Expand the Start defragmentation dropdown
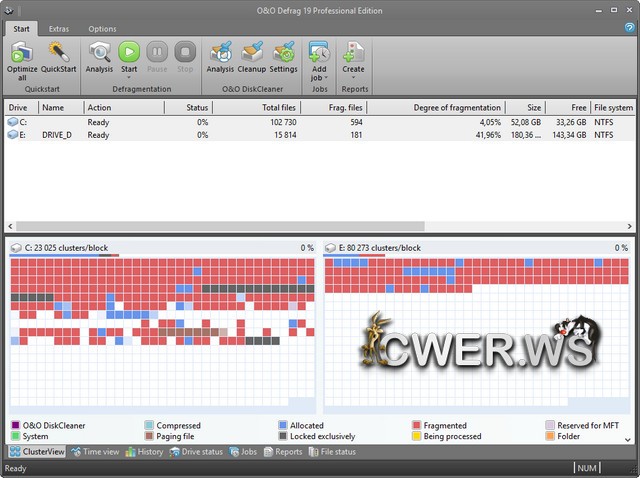The width and height of the screenshot is (640, 478). pos(129,80)
